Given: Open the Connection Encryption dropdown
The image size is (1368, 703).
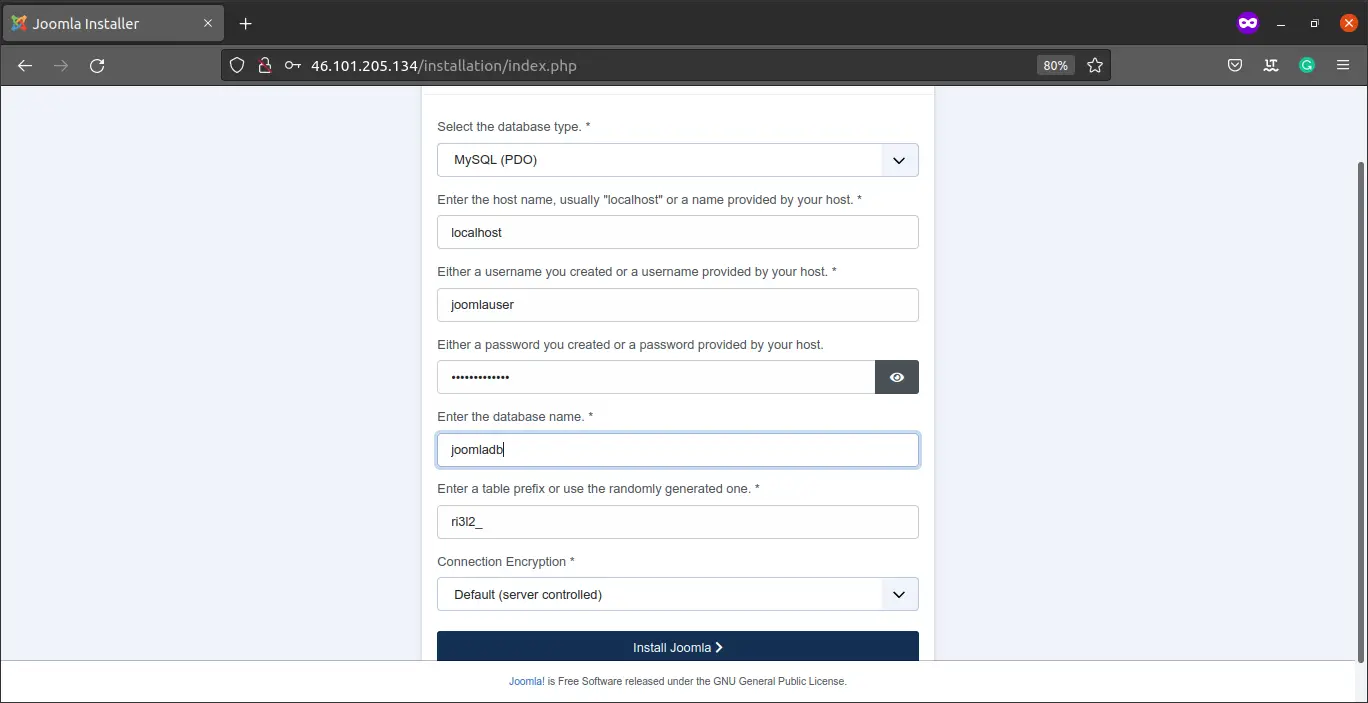Looking at the screenshot, I should (x=678, y=594).
